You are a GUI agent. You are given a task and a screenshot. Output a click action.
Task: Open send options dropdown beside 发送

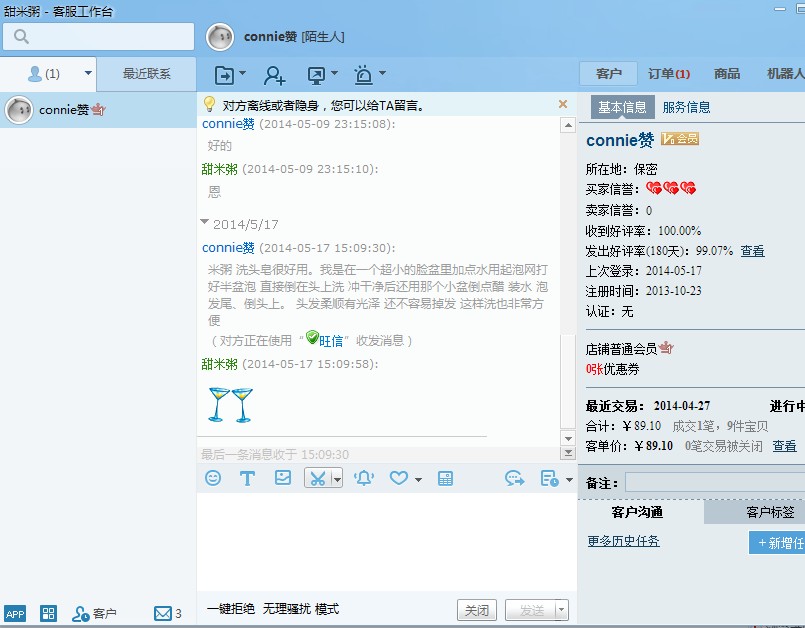click(562, 610)
